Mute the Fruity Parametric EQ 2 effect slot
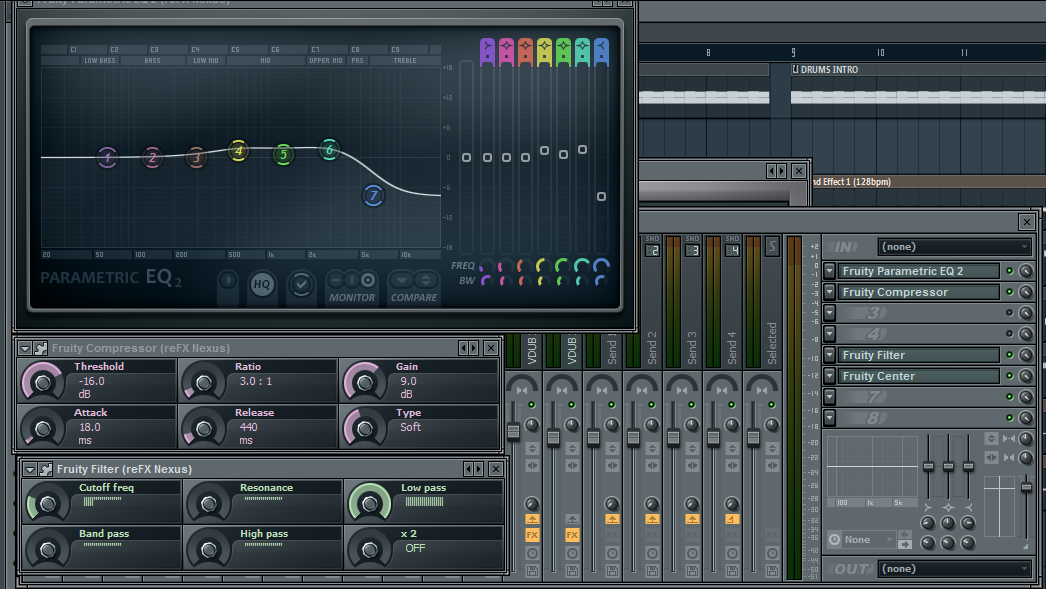Viewport: 1046px width, 589px height. click(1009, 271)
